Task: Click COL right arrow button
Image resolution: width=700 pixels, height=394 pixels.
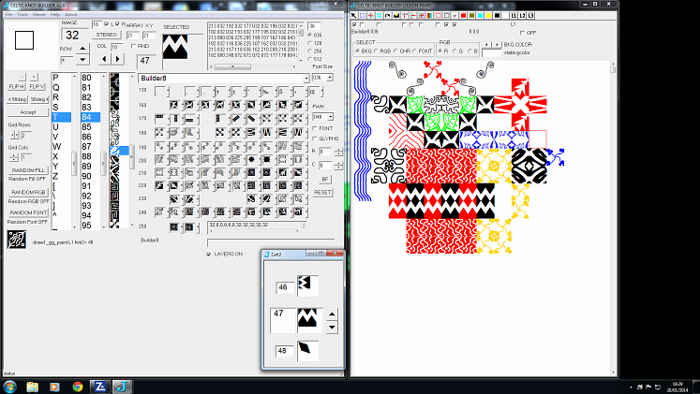Action: tap(117, 59)
